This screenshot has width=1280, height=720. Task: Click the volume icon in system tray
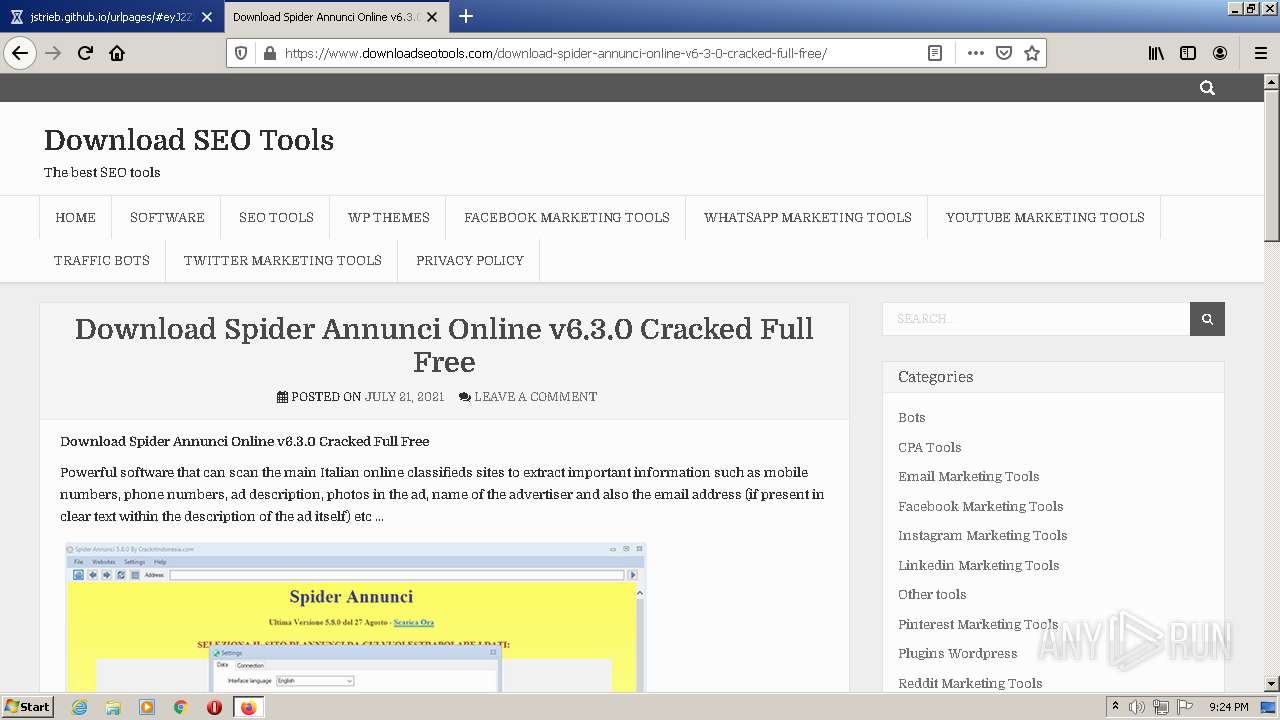coord(1137,707)
